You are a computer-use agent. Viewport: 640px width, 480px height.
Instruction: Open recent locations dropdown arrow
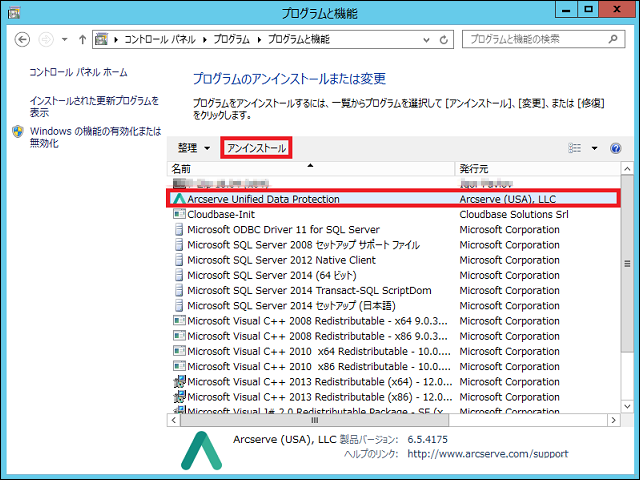tap(64, 40)
